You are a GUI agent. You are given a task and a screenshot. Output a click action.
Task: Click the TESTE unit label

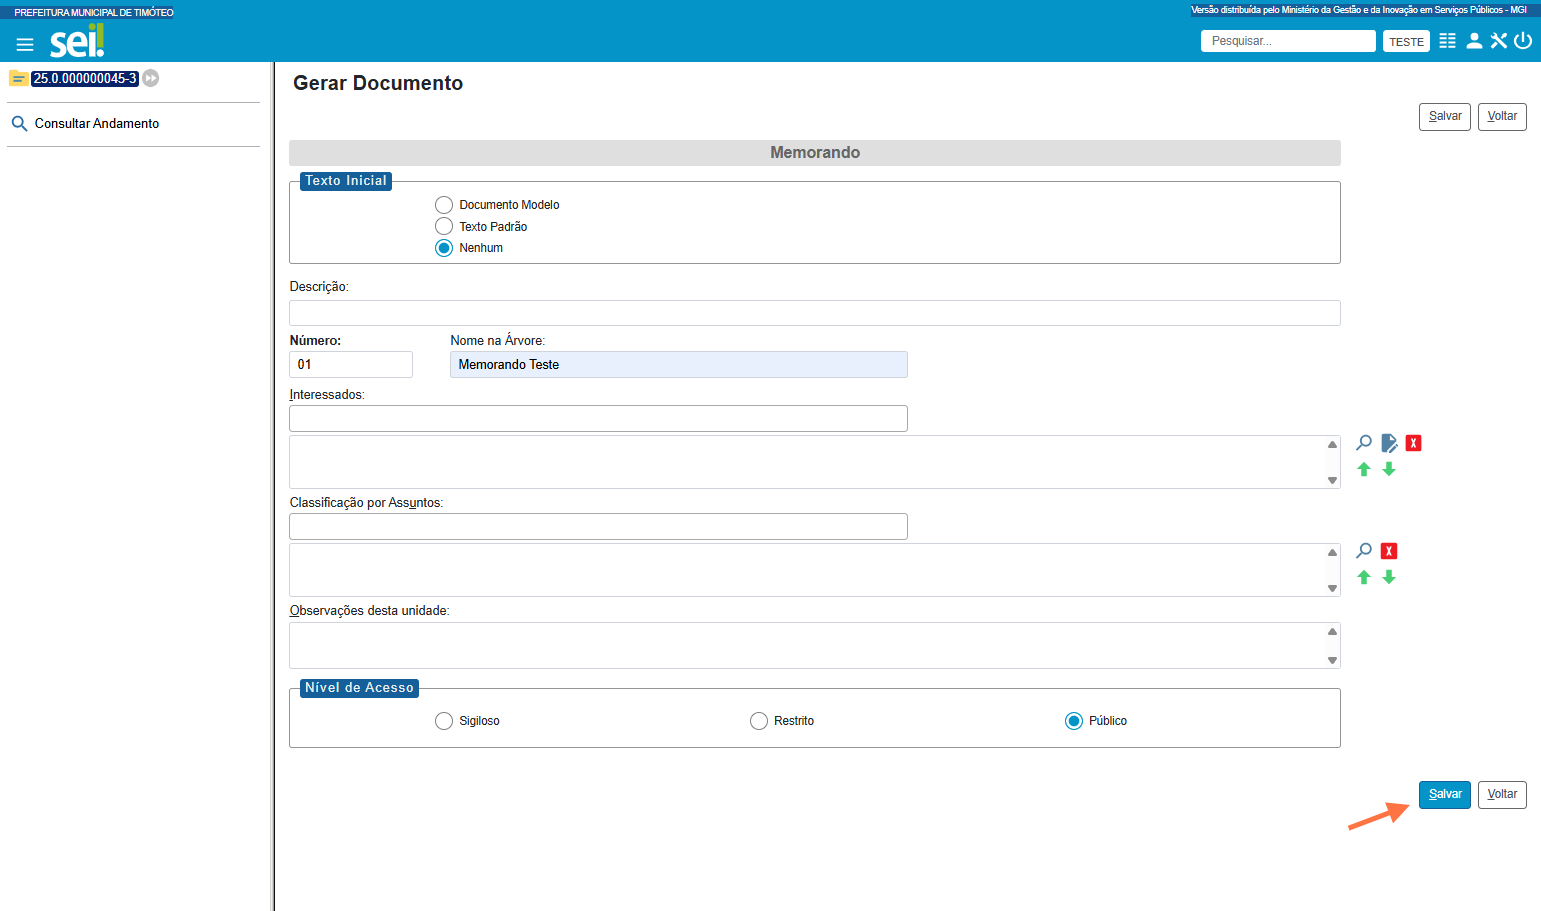click(x=1406, y=42)
